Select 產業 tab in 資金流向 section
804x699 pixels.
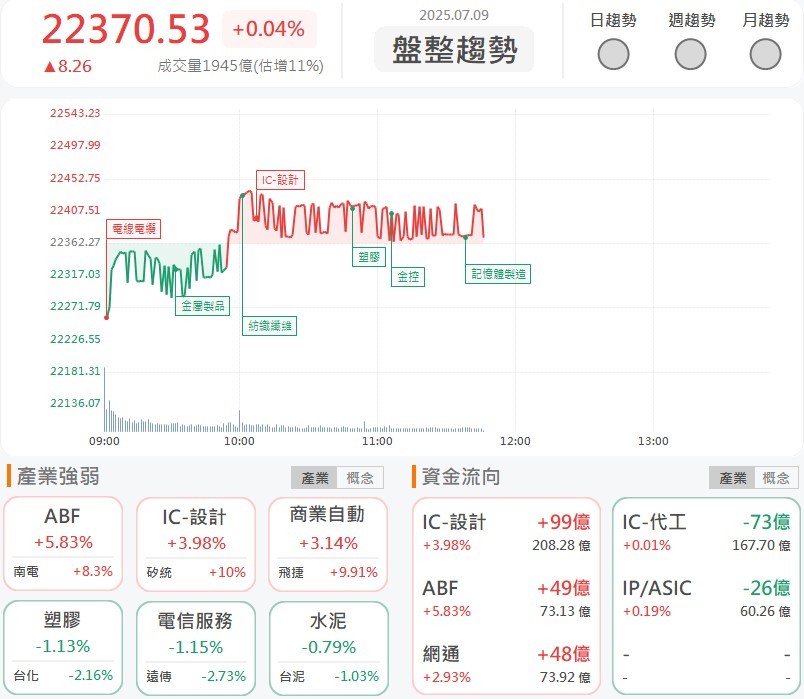[732, 478]
